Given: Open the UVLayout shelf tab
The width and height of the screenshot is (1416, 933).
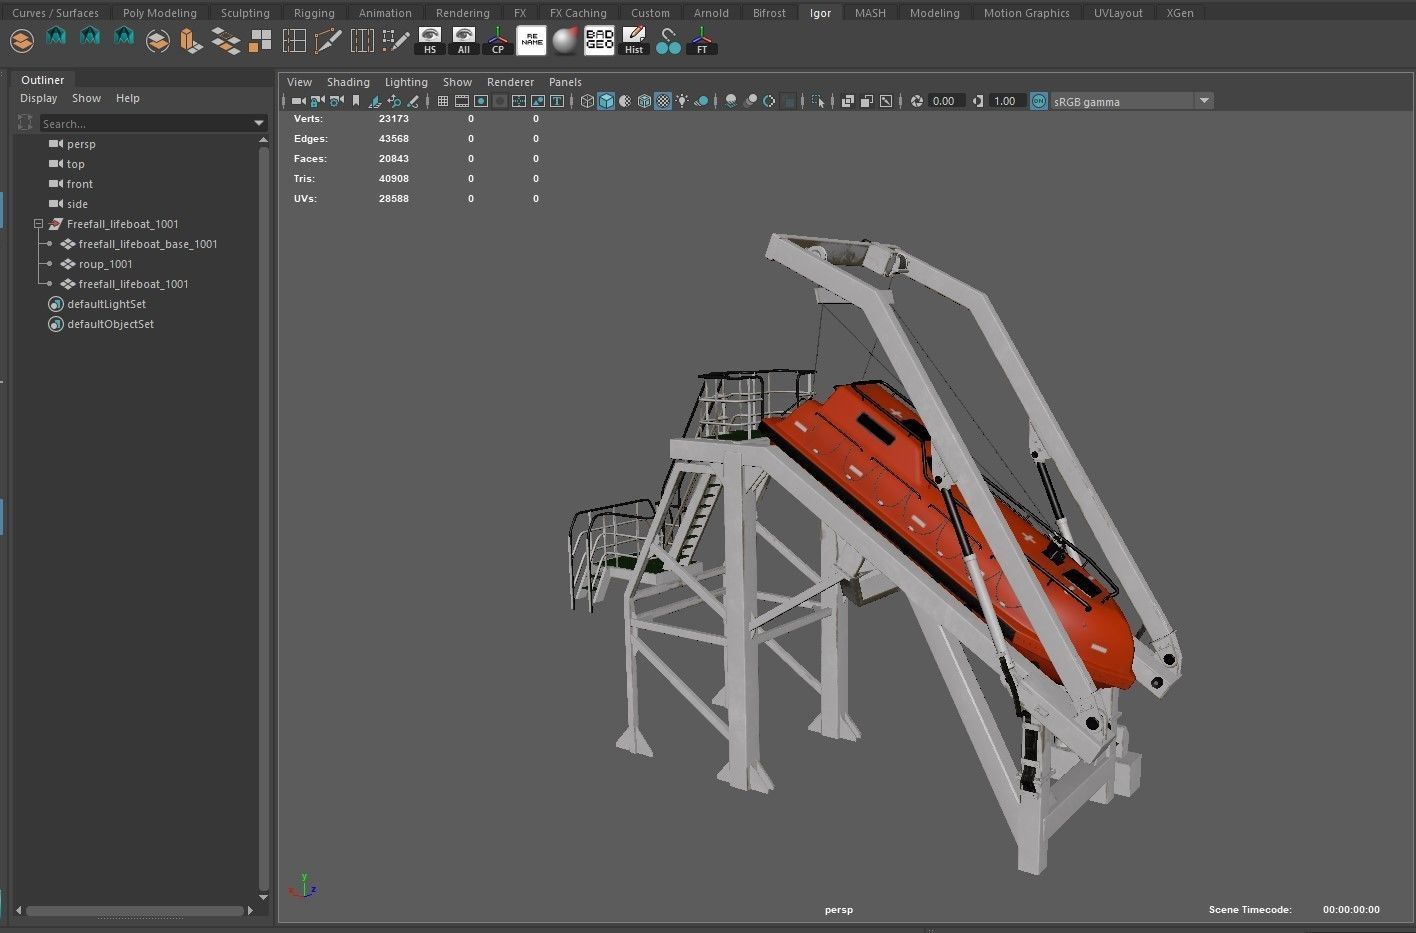Looking at the screenshot, I should pyautogui.click(x=1118, y=13).
